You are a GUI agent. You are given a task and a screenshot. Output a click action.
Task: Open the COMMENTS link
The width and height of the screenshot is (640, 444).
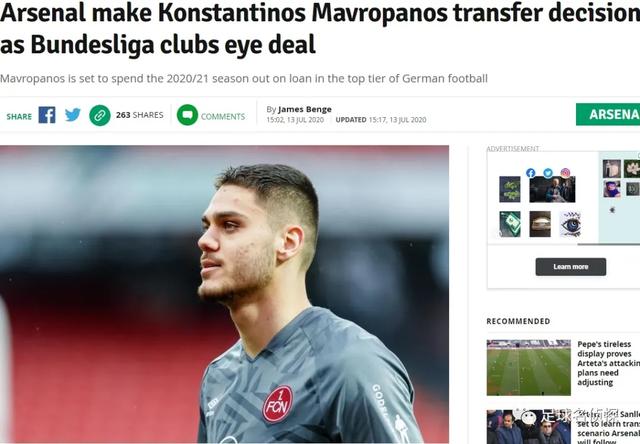pyautogui.click(x=223, y=117)
